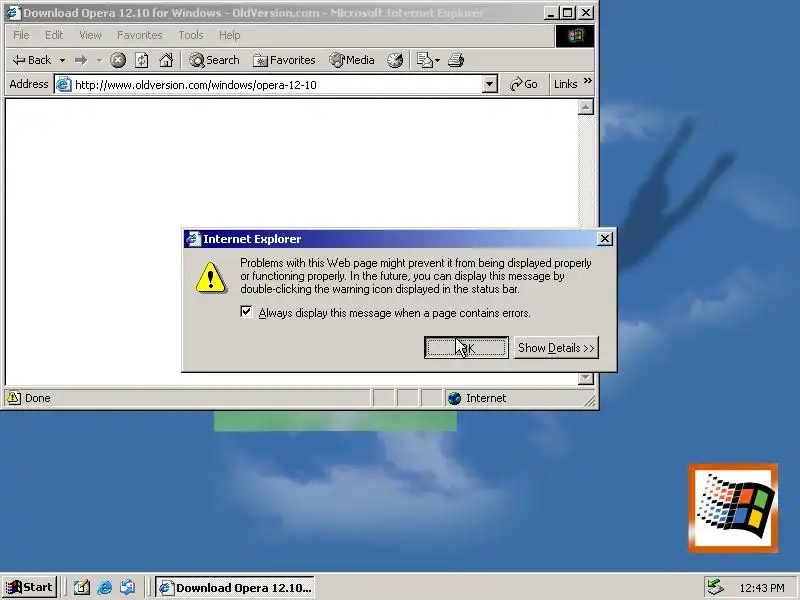Minimize the Internet Explorer window

click(x=550, y=13)
